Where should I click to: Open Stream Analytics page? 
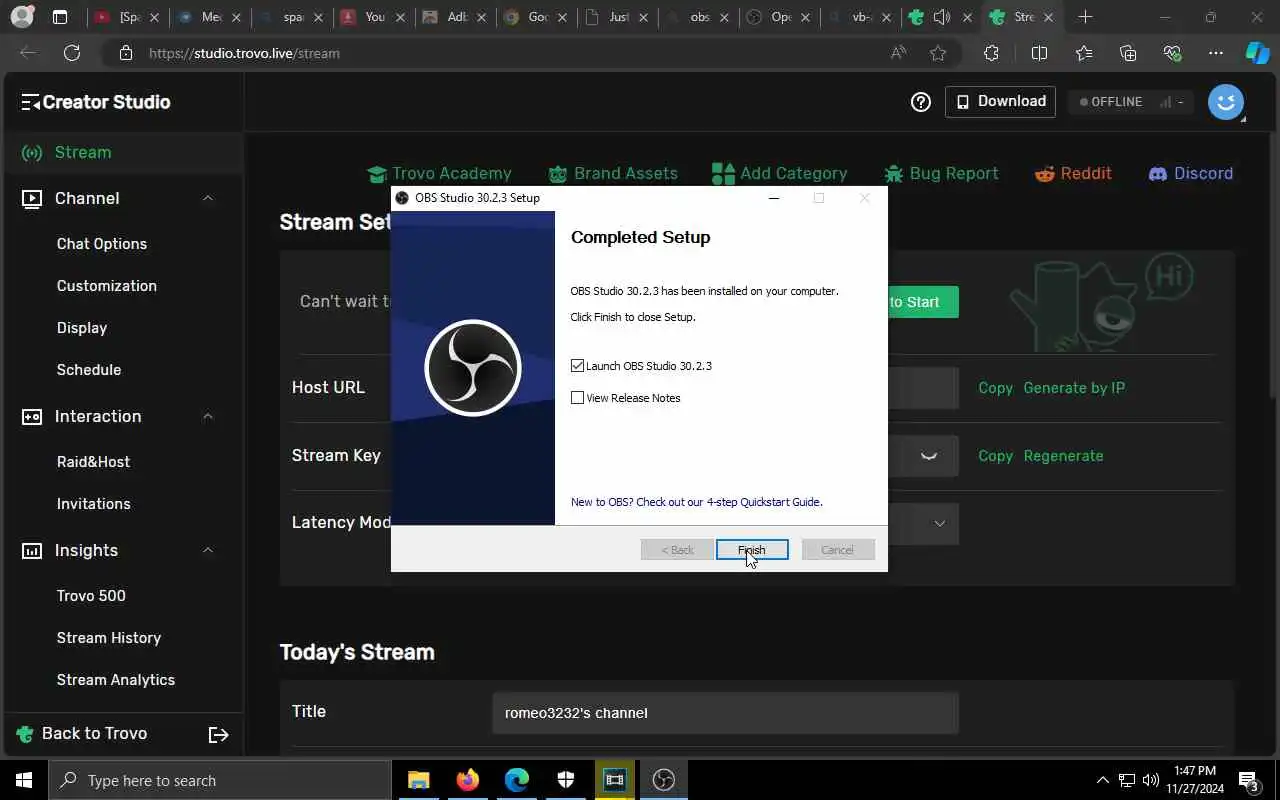(116, 680)
